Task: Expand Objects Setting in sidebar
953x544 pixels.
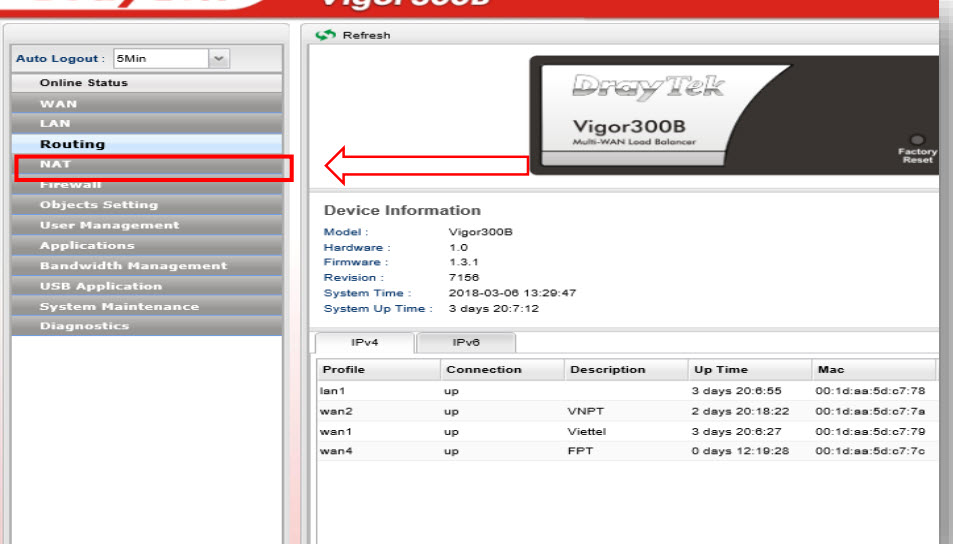Action: coord(98,205)
